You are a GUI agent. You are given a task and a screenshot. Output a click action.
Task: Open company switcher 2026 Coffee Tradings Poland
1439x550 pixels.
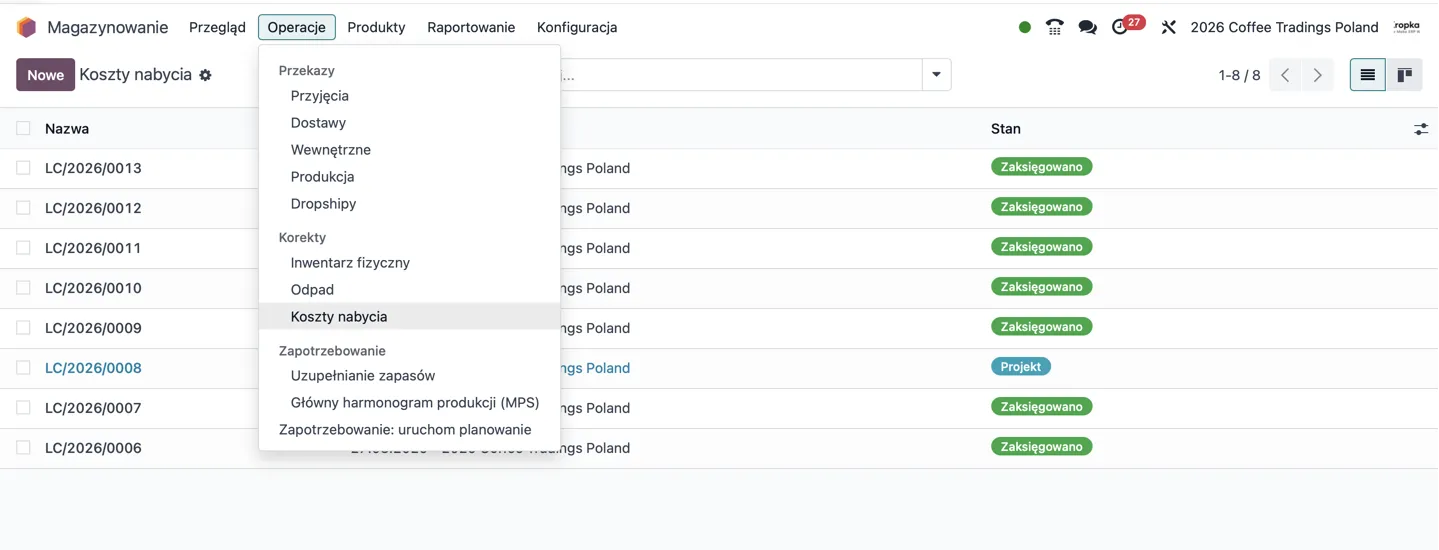(x=1284, y=27)
